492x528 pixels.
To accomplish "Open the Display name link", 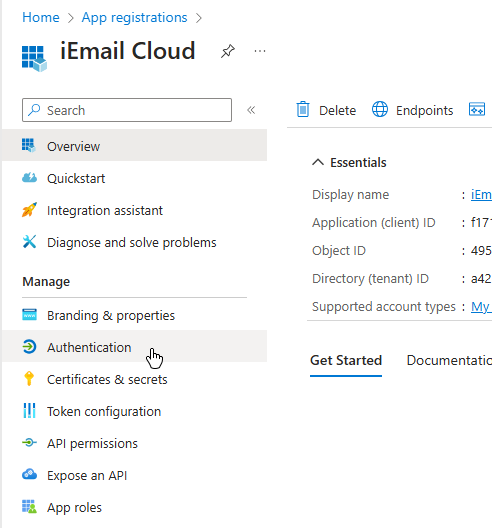I will click(x=481, y=195).
